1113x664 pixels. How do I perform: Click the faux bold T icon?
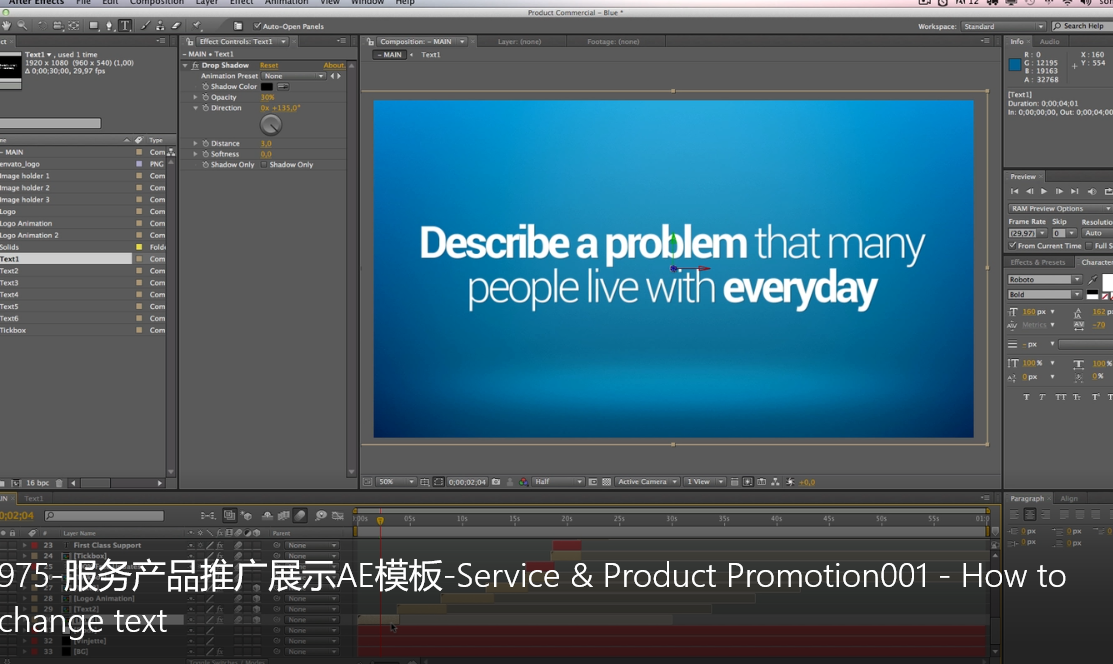[1026, 397]
